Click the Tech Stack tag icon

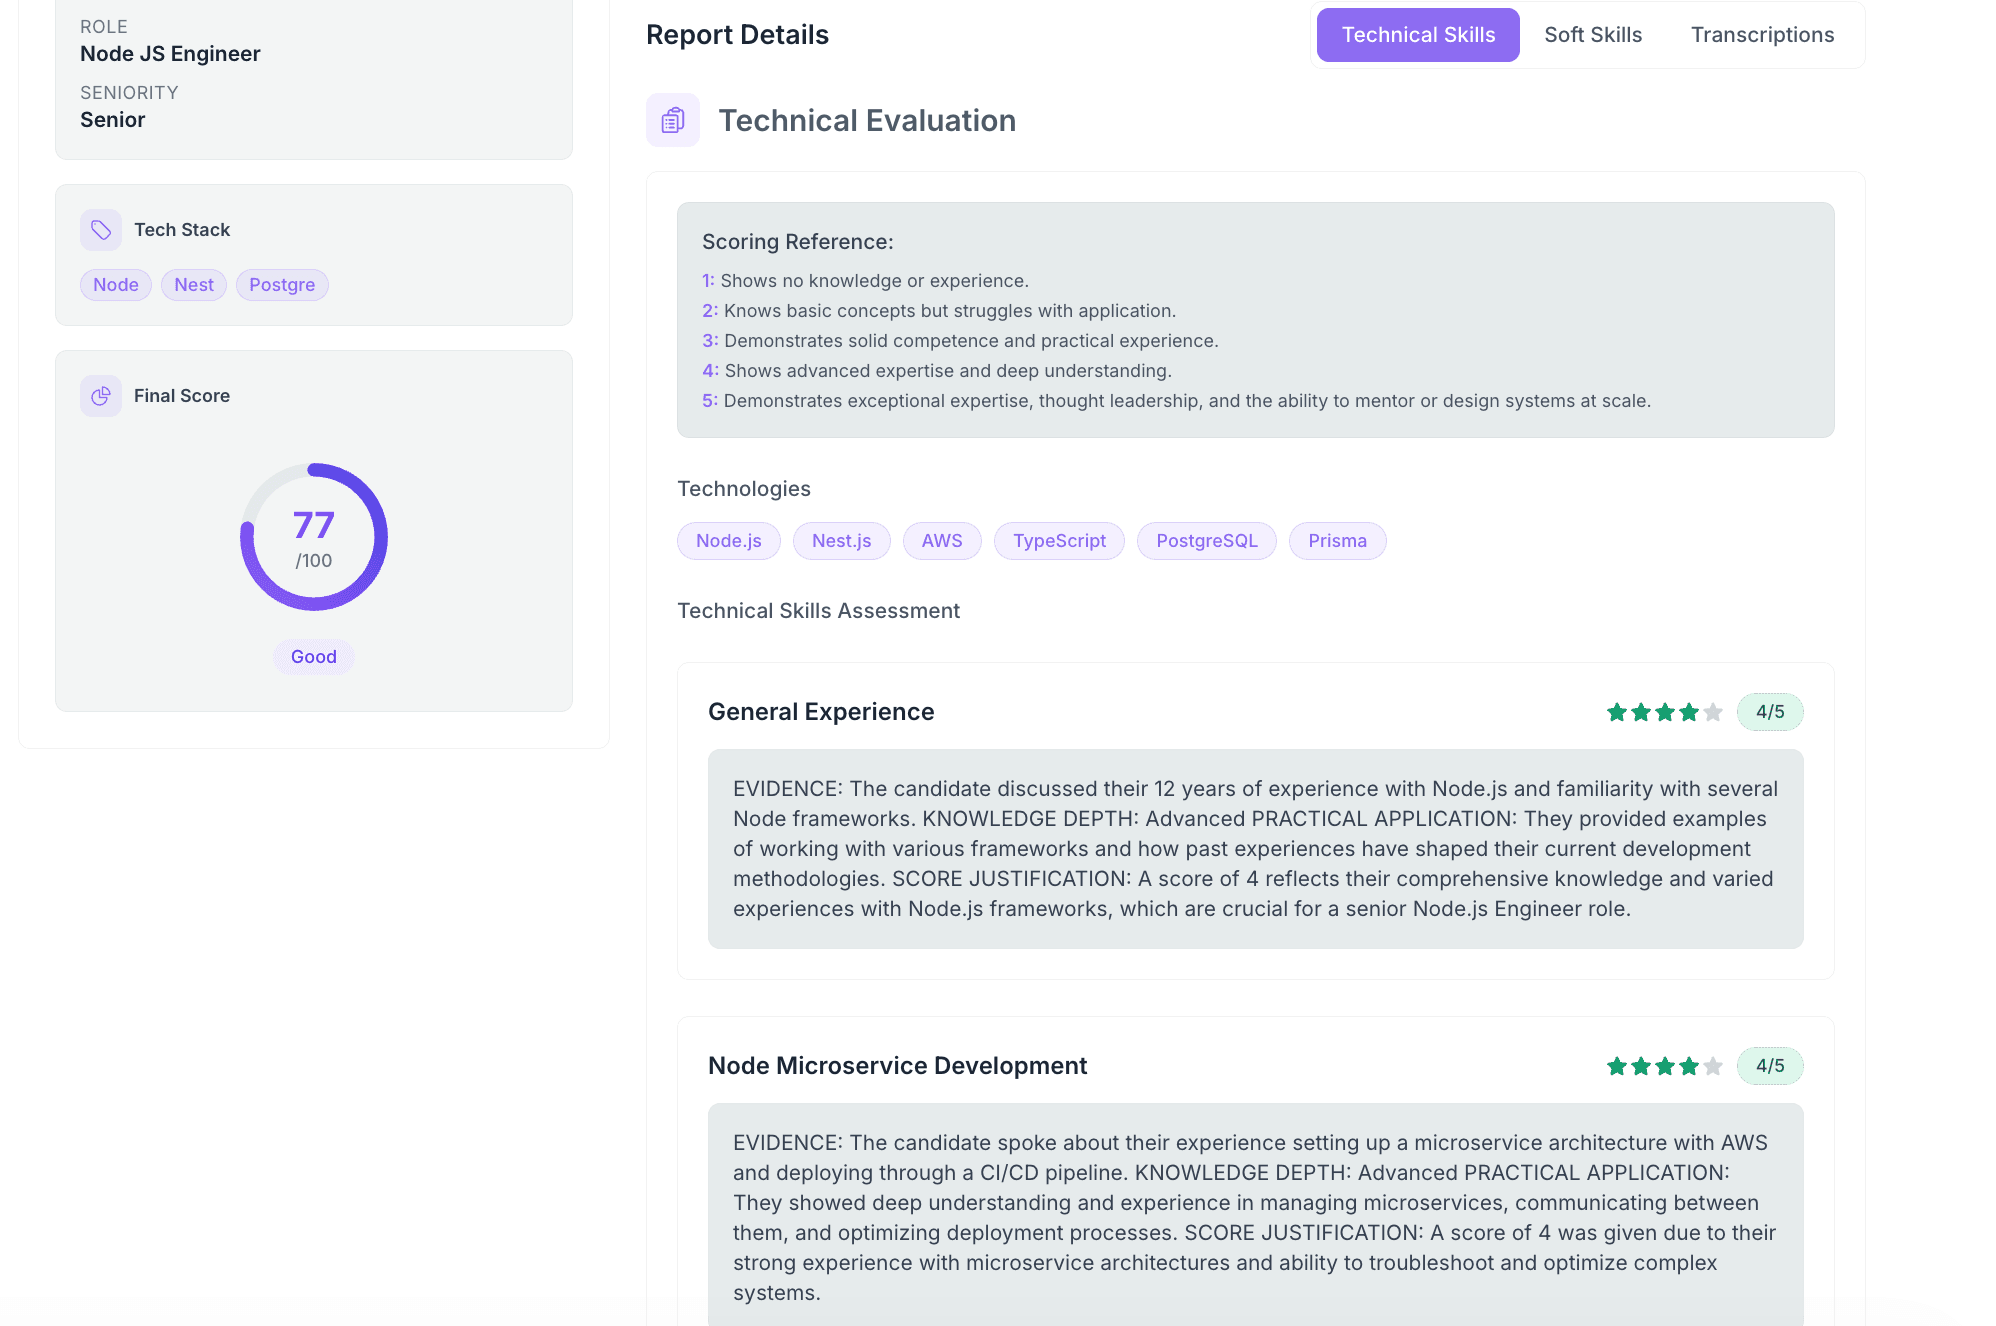pyautogui.click(x=101, y=230)
